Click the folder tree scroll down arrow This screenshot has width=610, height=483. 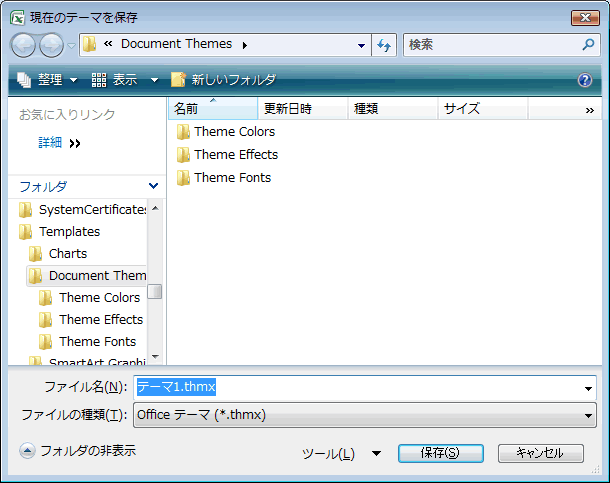click(x=155, y=356)
